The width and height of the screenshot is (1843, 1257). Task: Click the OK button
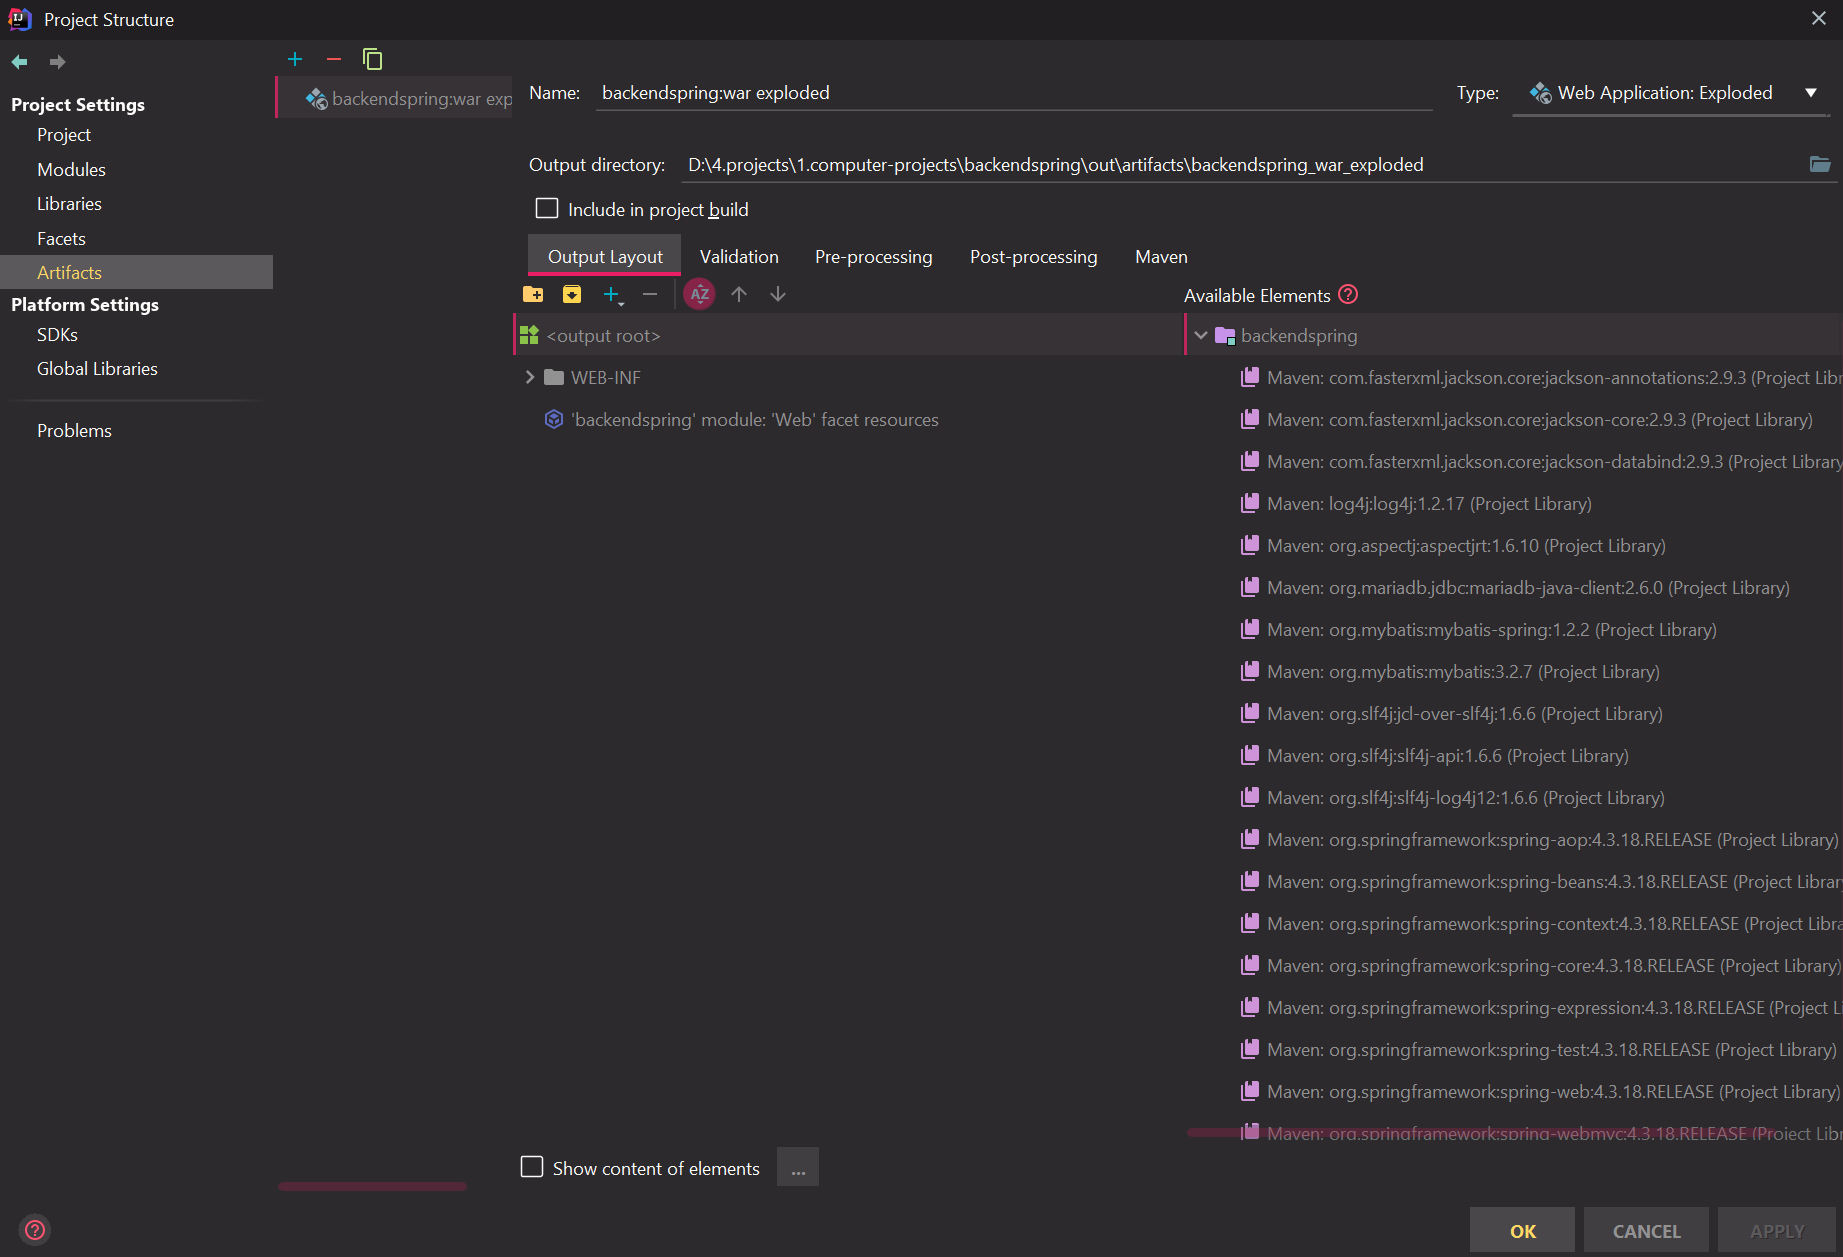pos(1522,1231)
